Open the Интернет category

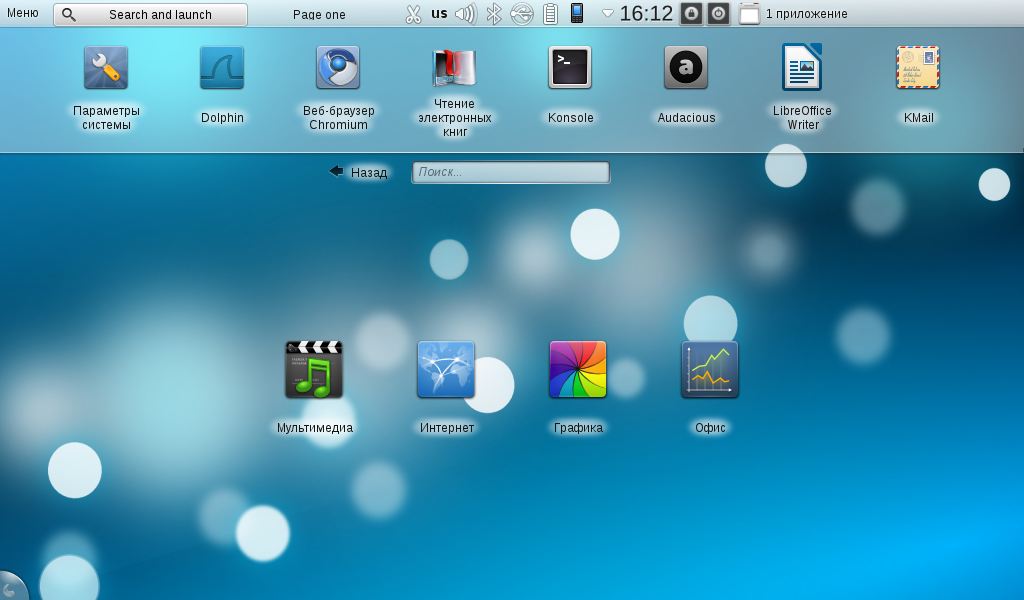click(446, 370)
